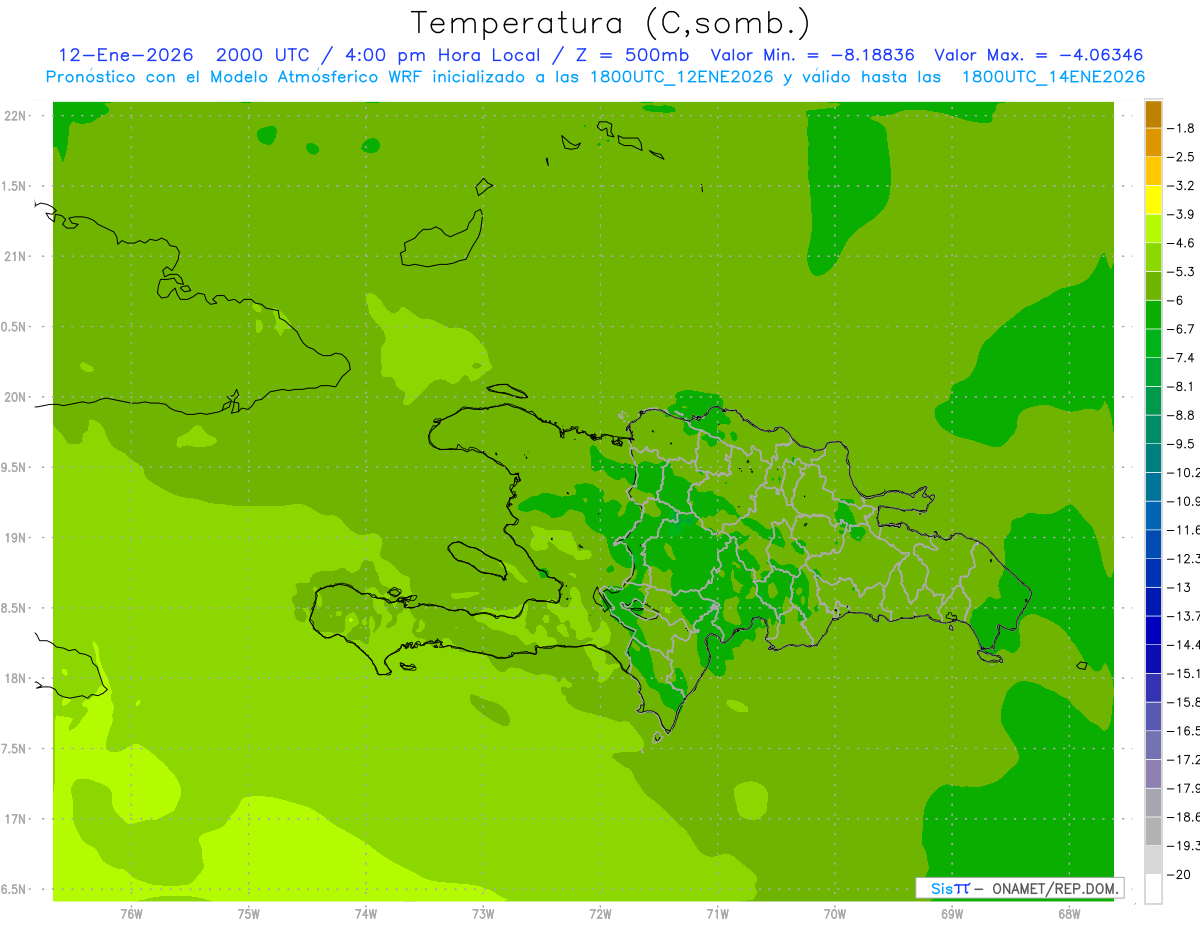The height and width of the screenshot is (927, 1200).
Task: Click the -8.1 colorbar value
Action: click(x=1181, y=386)
